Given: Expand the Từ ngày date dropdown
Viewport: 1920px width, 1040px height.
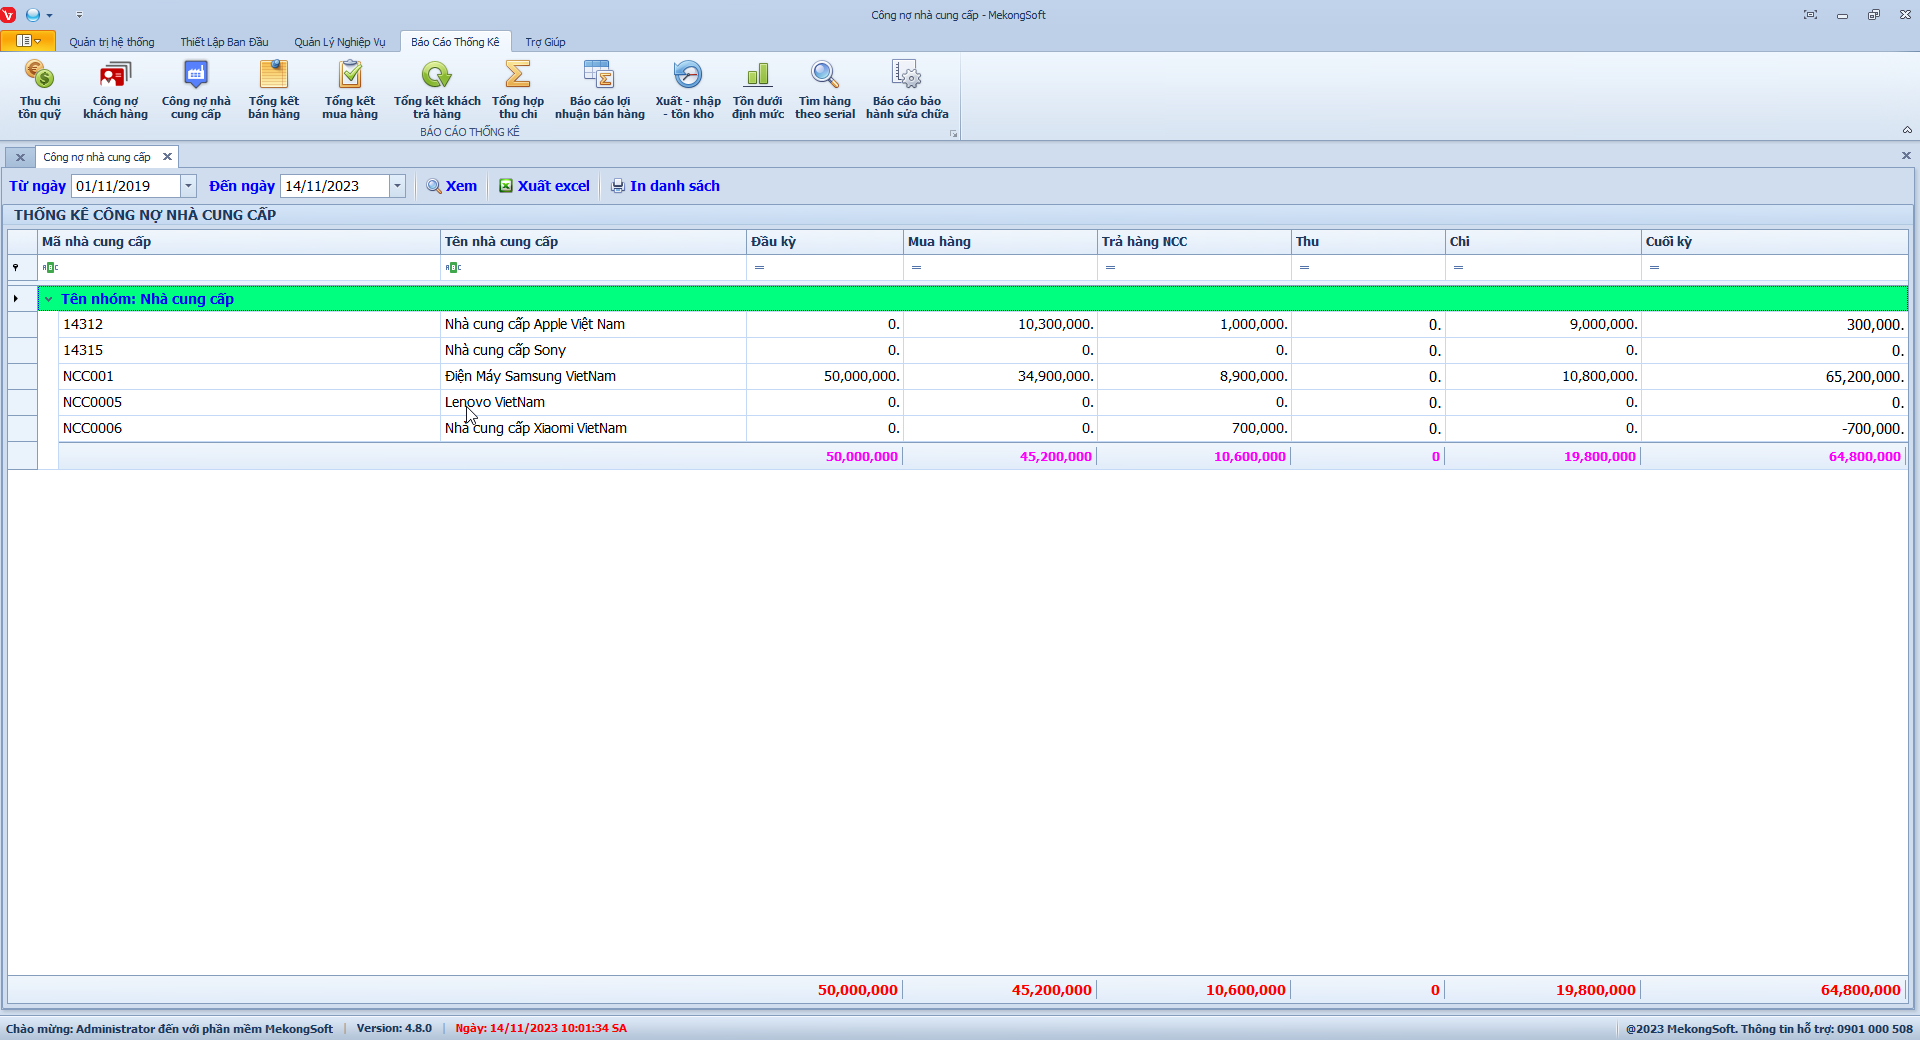Looking at the screenshot, I should (x=188, y=186).
